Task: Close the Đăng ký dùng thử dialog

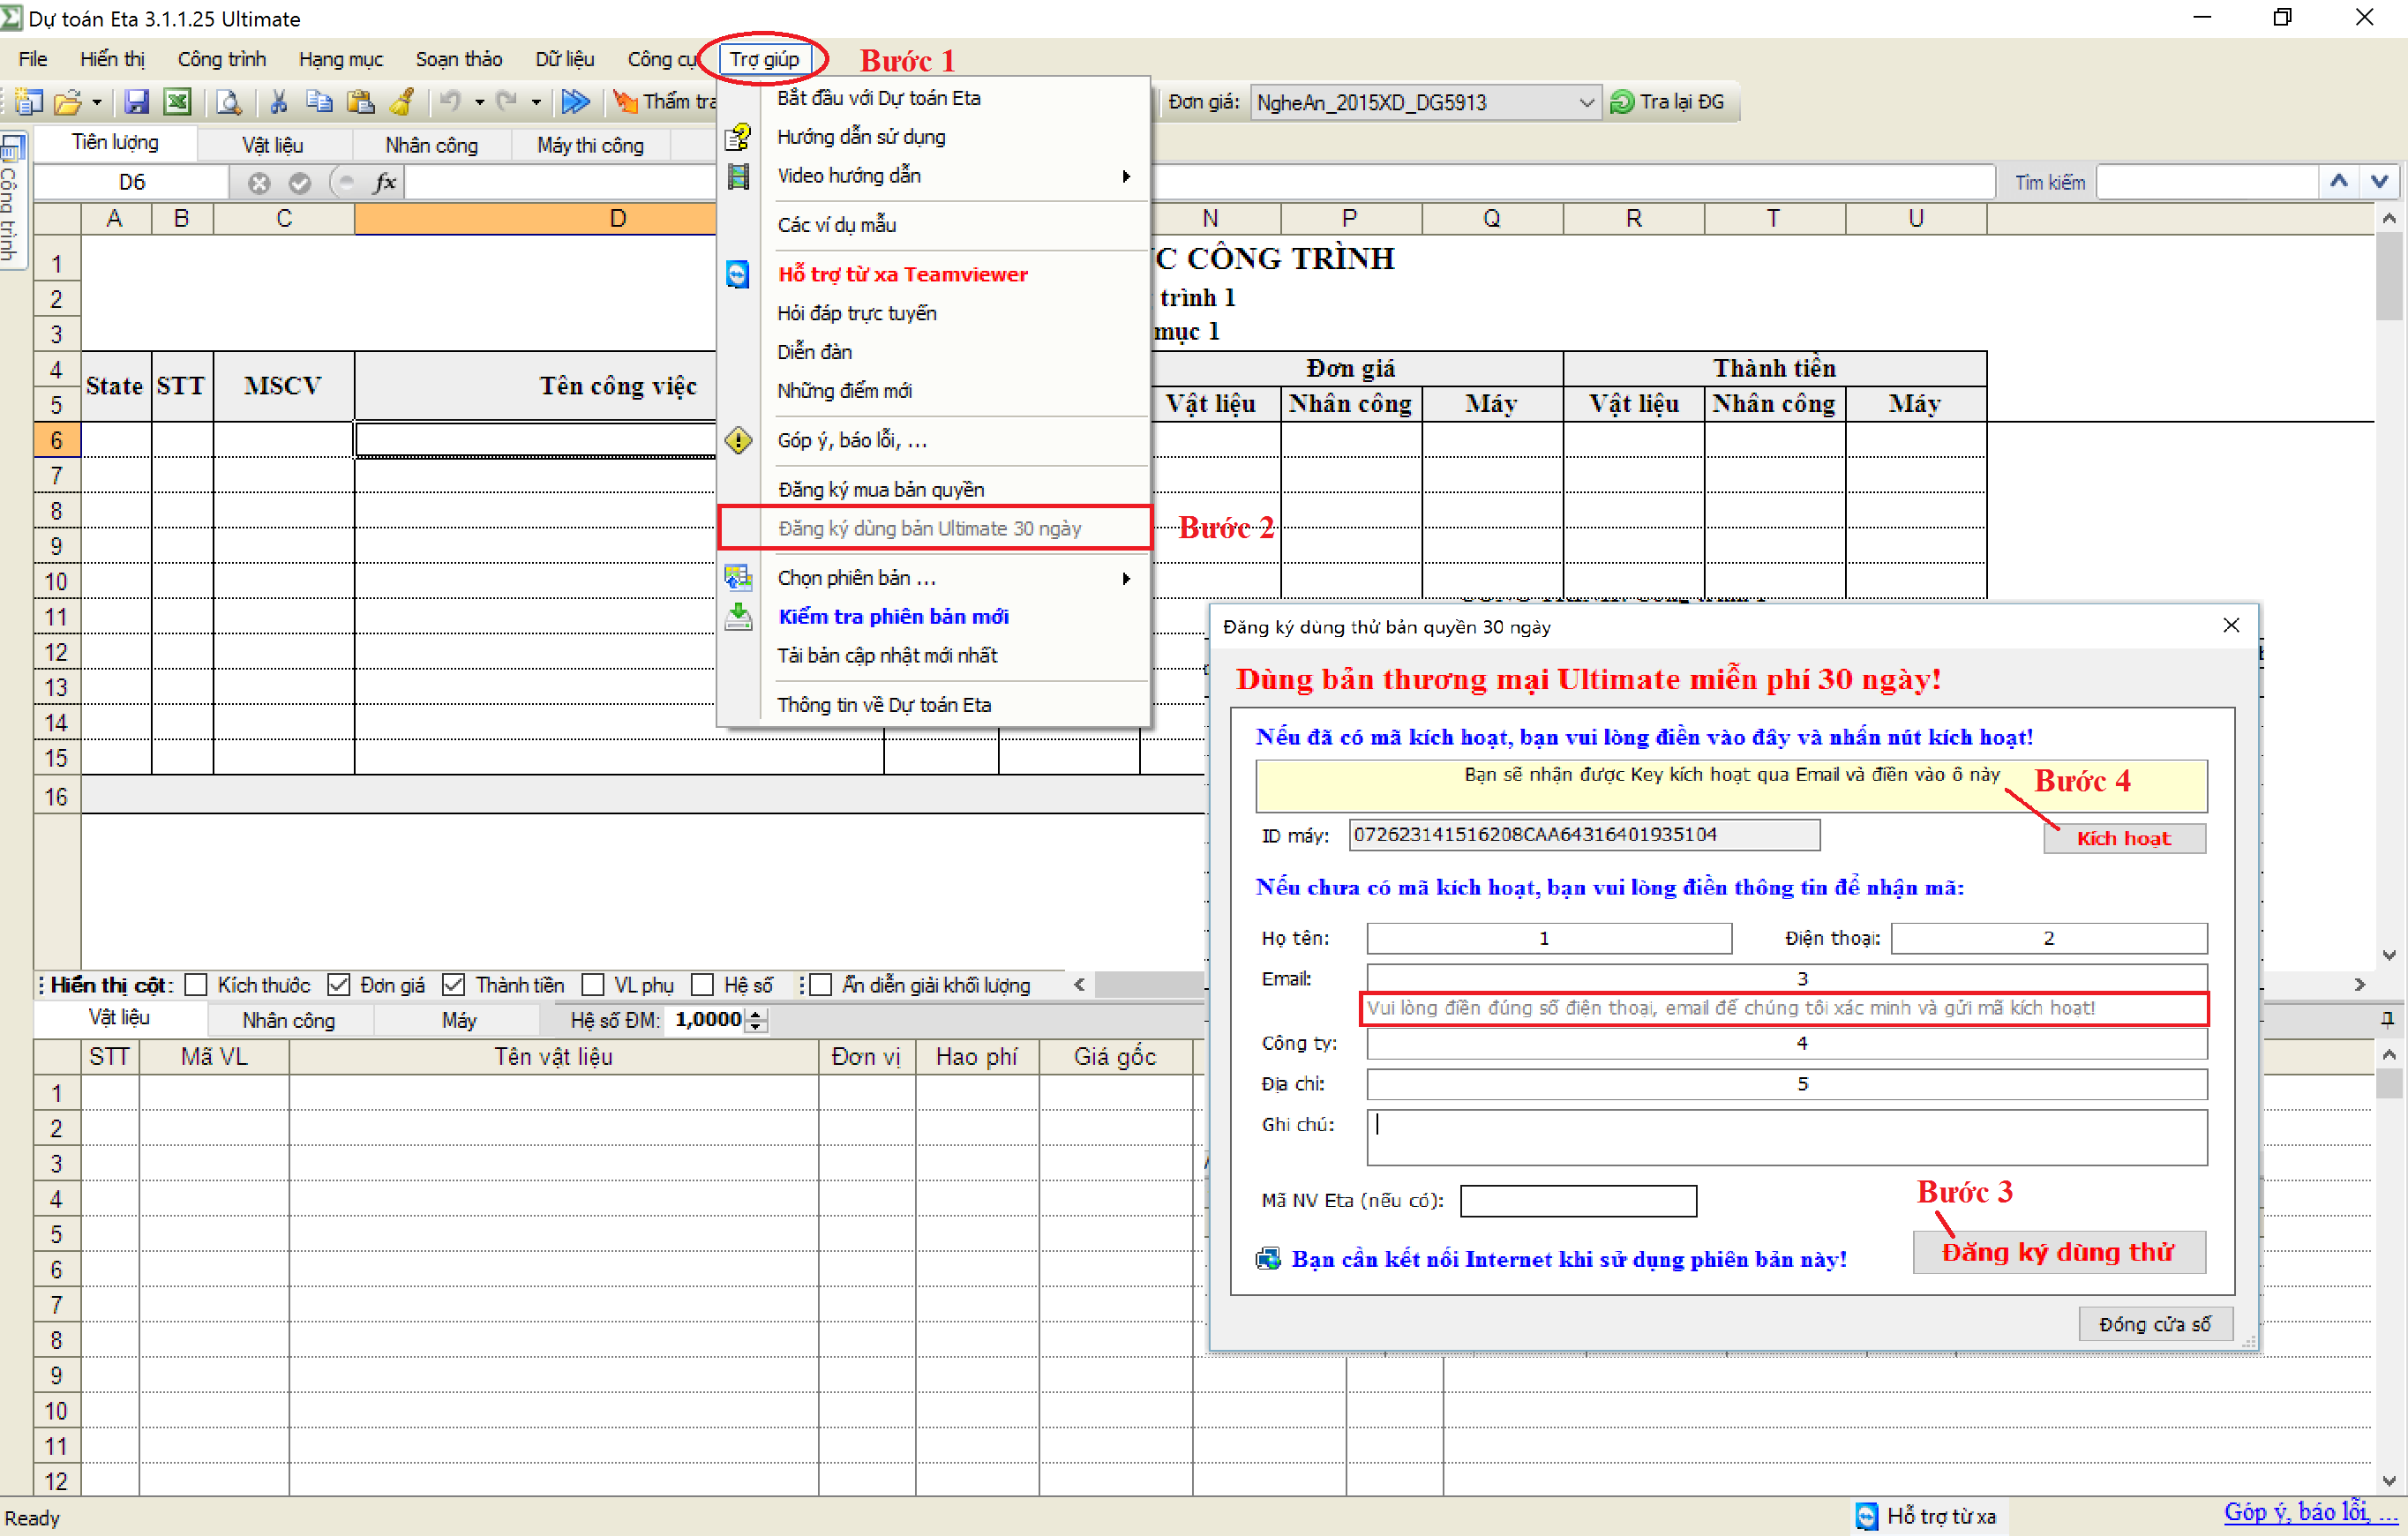Action: (2231, 626)
